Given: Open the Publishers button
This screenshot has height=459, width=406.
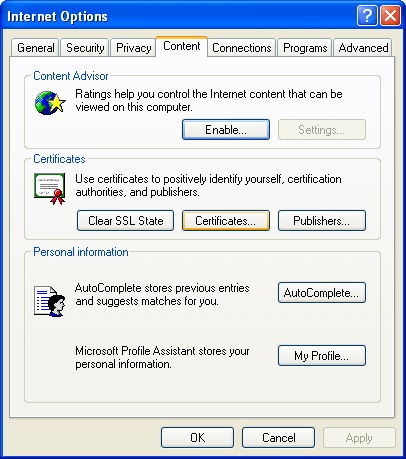Looking at the screenshot, I should coord(322,220).
